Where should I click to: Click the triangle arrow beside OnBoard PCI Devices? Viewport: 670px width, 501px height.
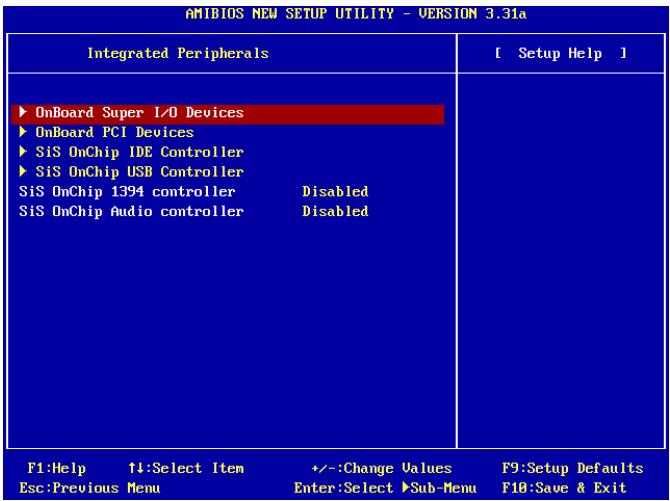tap(24, 132)
